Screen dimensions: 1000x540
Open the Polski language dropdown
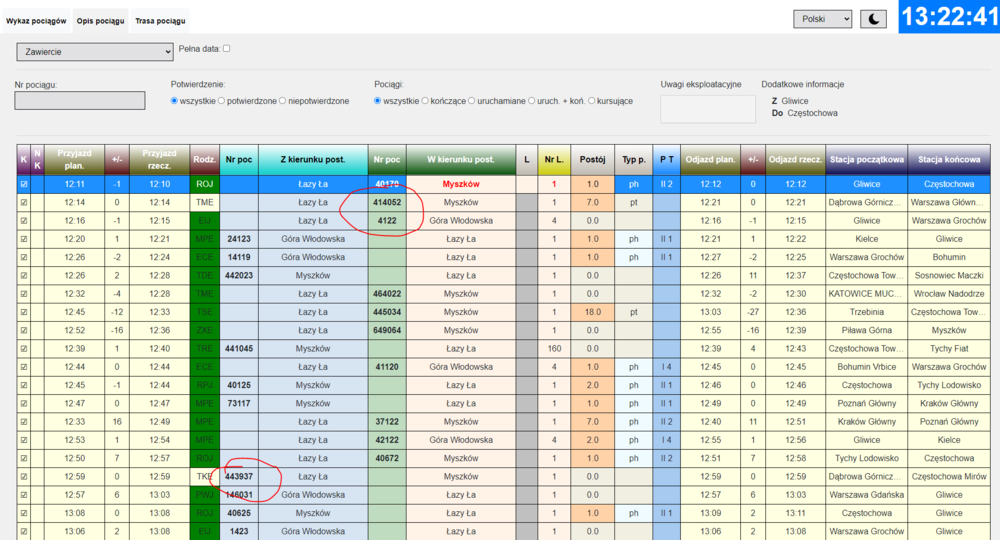[822, 19]
